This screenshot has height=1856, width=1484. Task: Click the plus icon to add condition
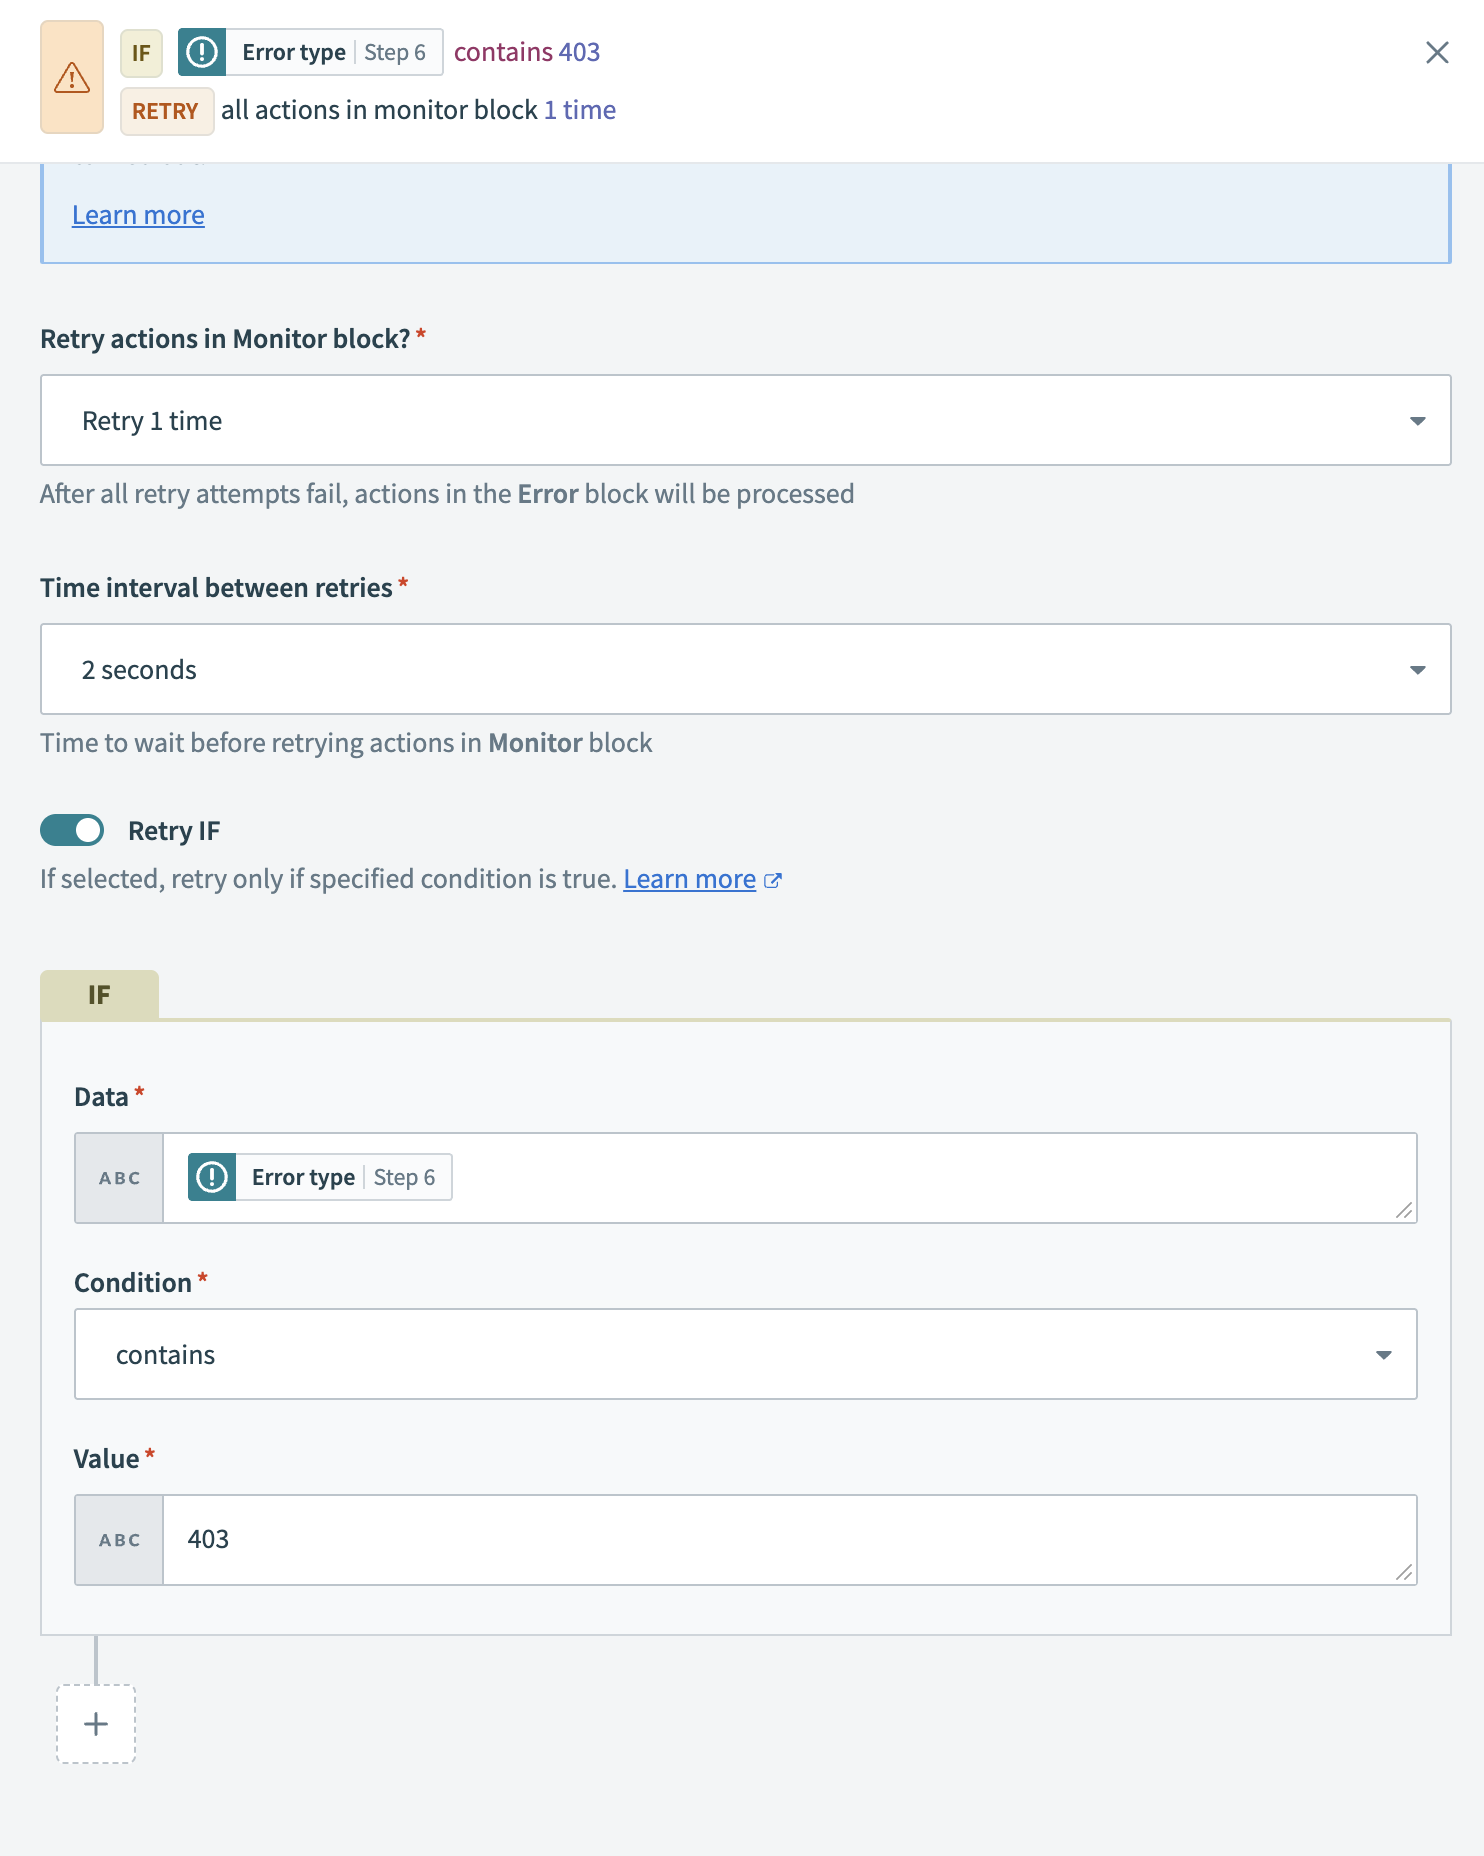click(x=96, y=1724)
